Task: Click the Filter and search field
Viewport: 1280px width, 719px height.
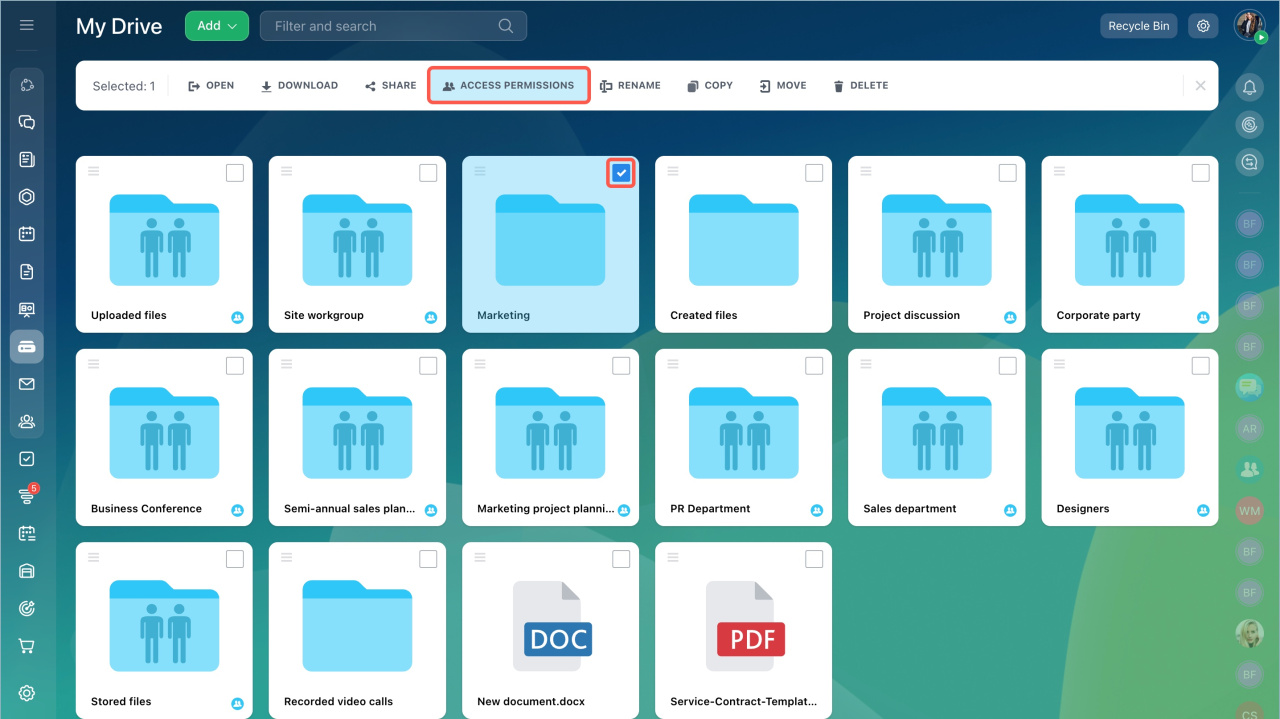Action: 380,26
